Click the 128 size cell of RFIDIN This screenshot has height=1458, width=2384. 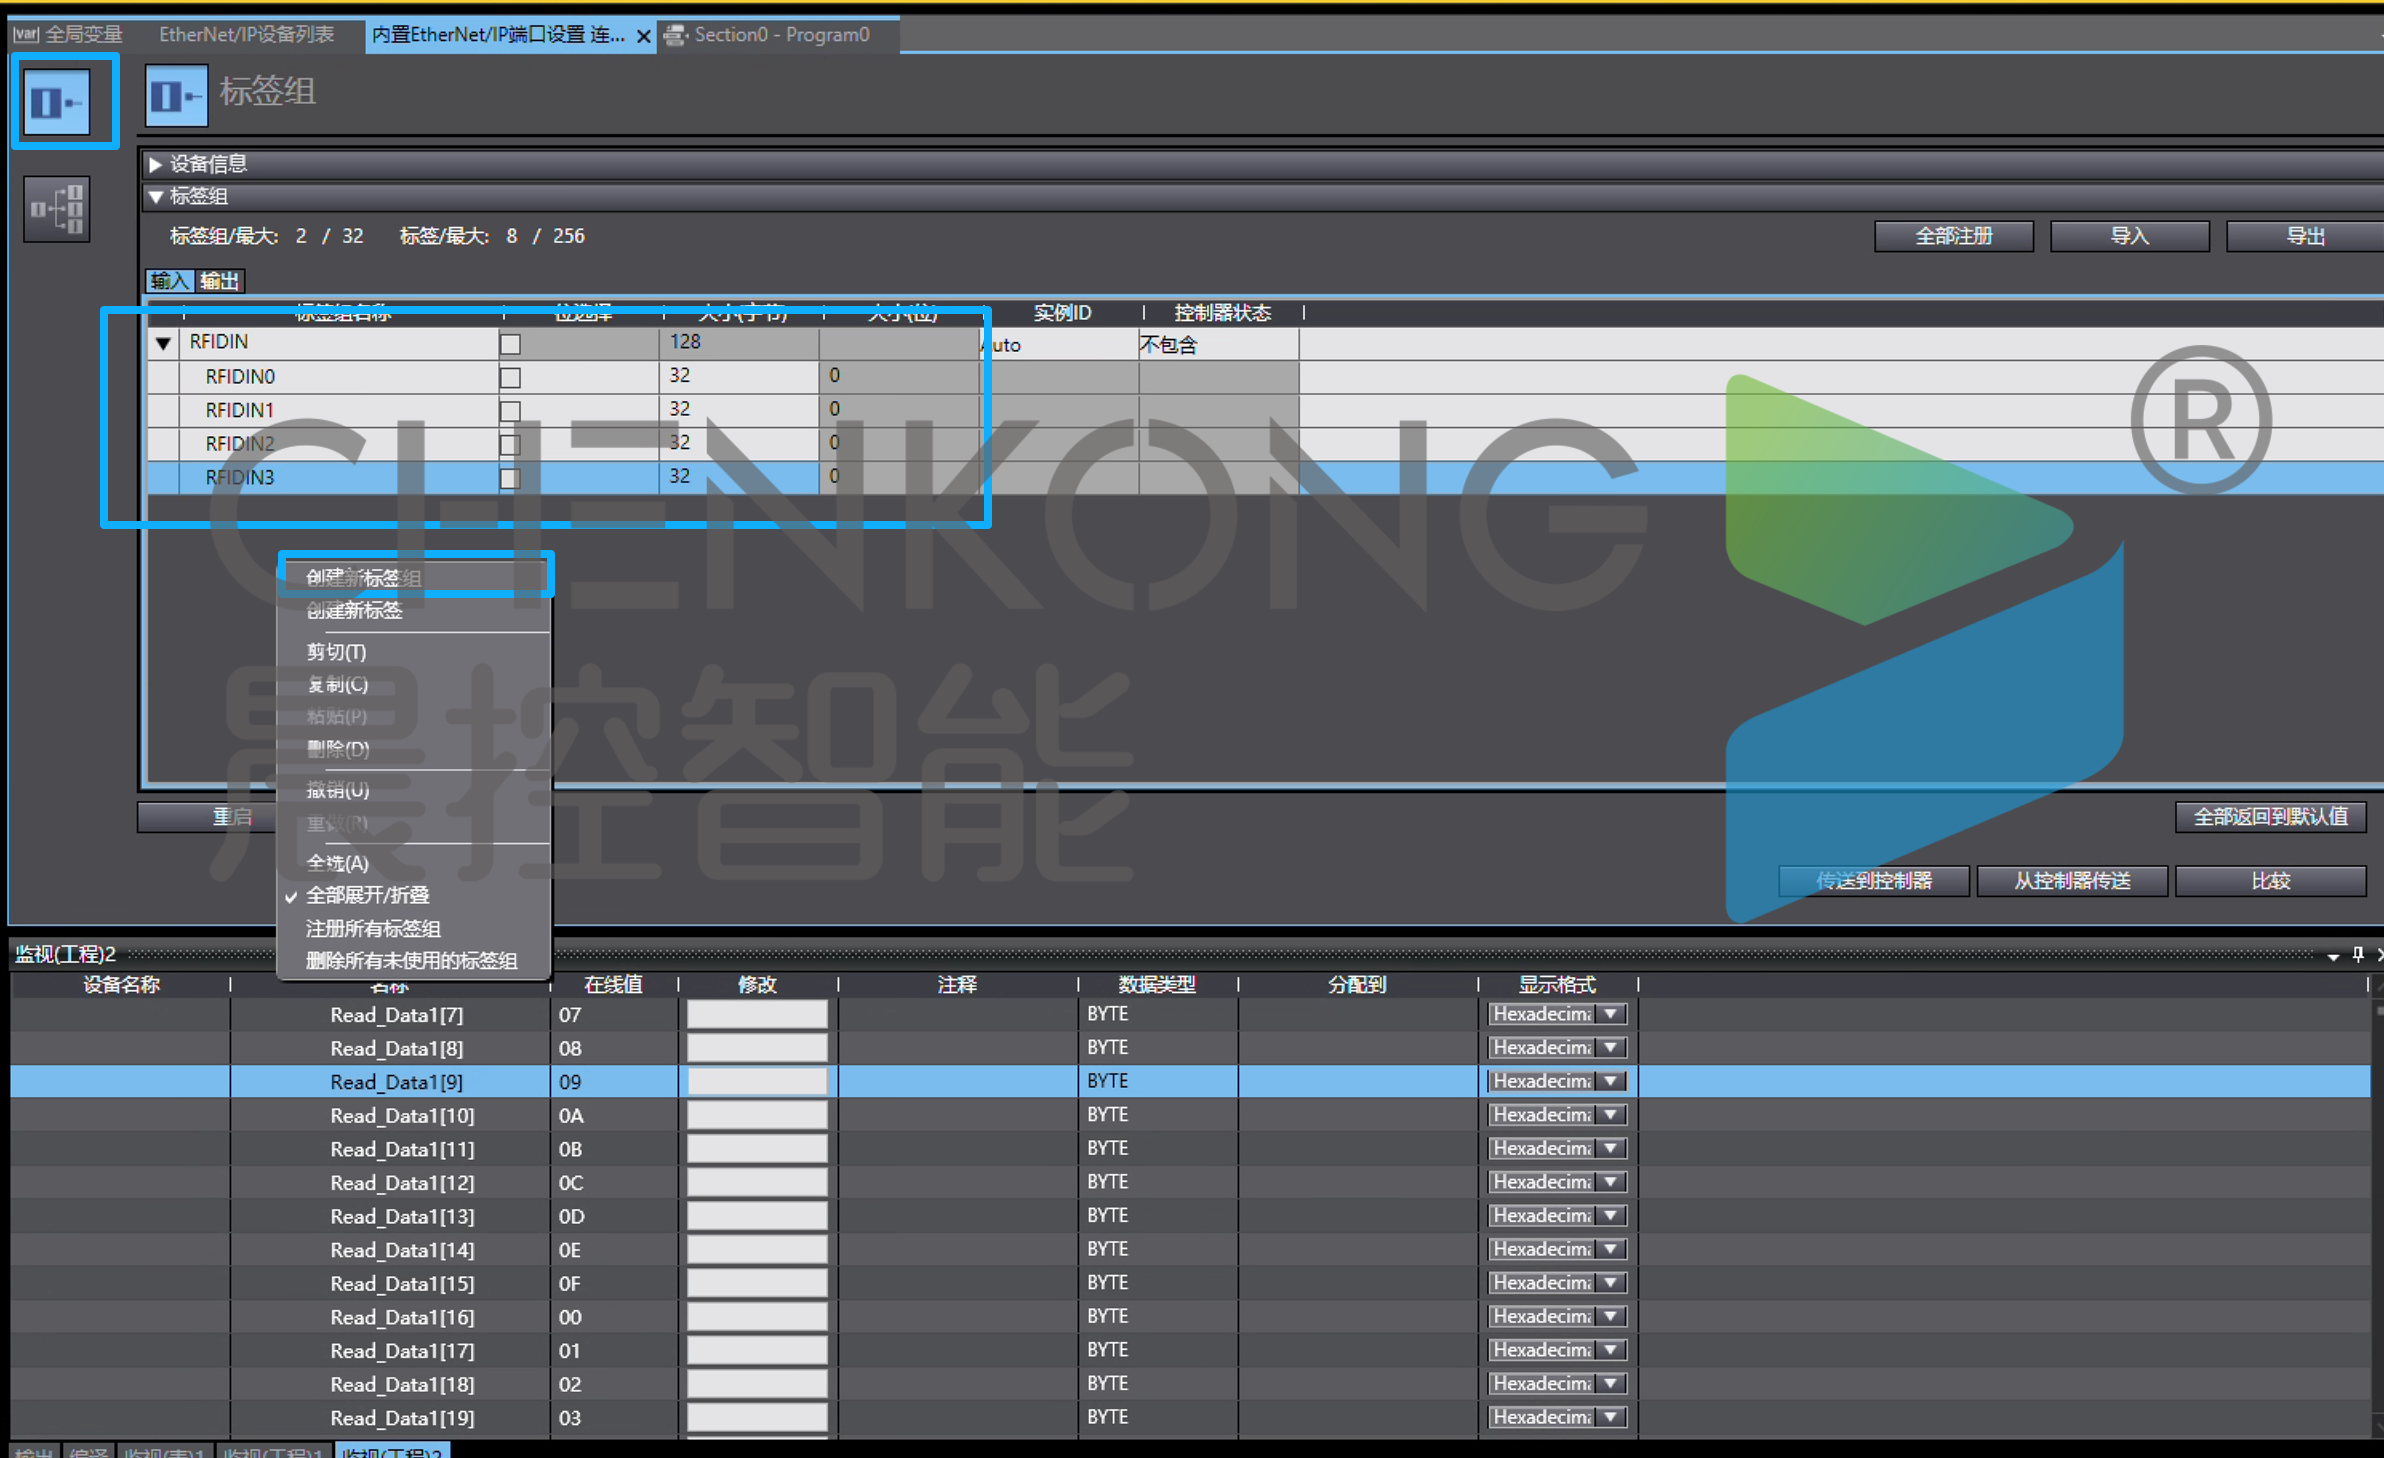pyautogui.click(x=738, y=343)
